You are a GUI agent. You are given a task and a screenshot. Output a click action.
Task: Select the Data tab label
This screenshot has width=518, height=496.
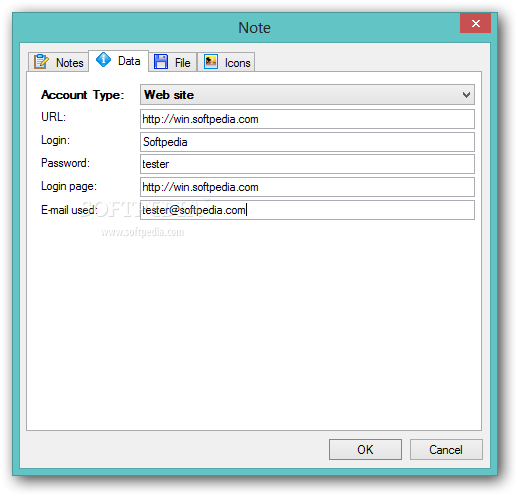tap(129, 61)
